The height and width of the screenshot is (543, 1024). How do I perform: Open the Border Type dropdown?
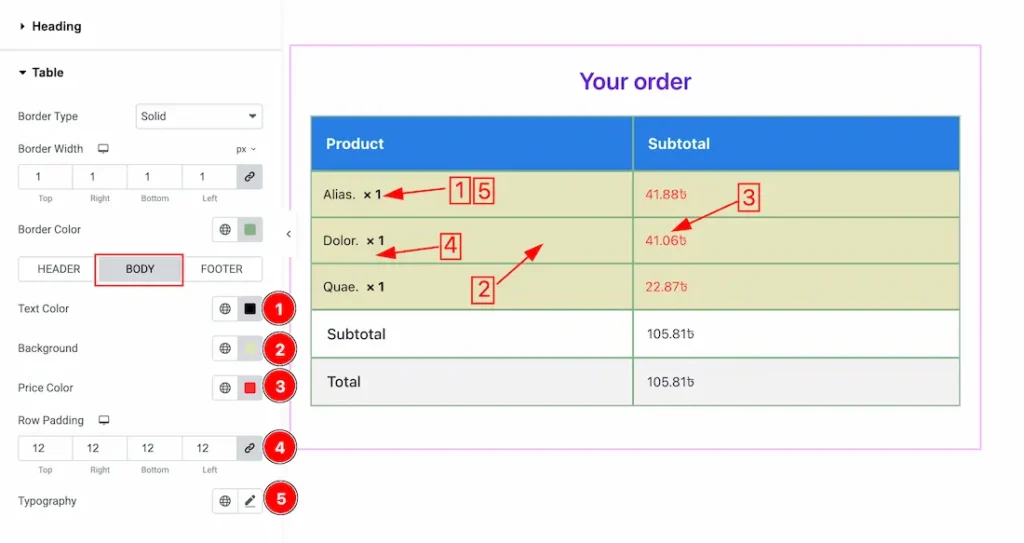tap(199, 116)
